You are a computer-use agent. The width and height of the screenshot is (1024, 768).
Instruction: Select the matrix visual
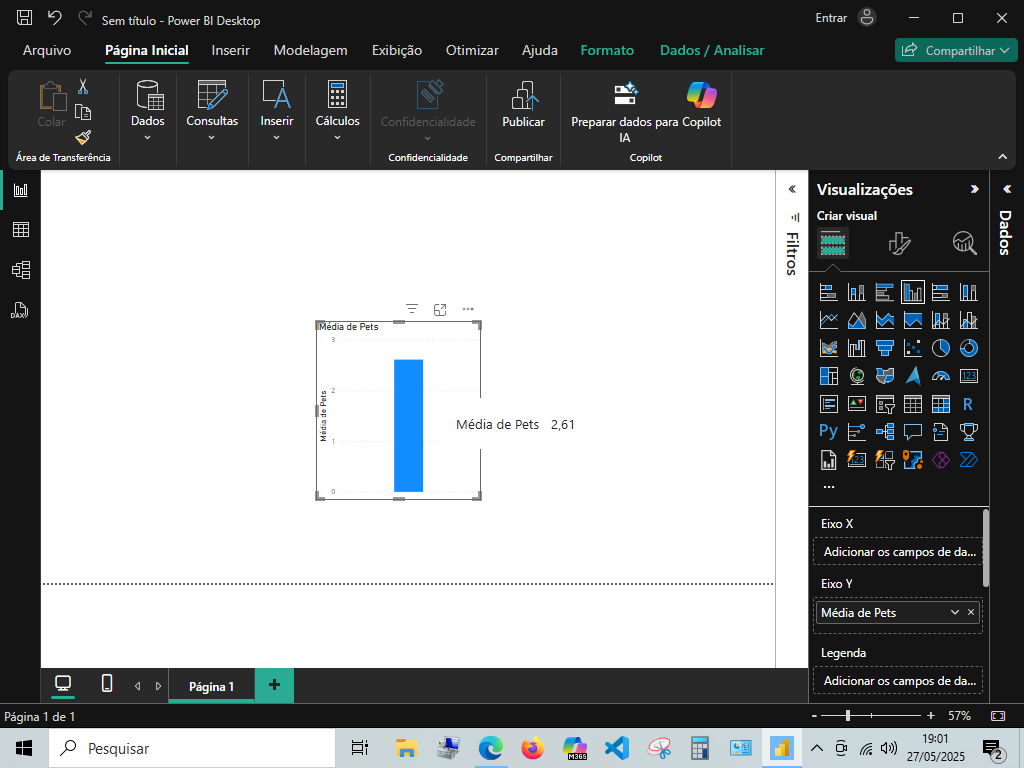(940, 404)
